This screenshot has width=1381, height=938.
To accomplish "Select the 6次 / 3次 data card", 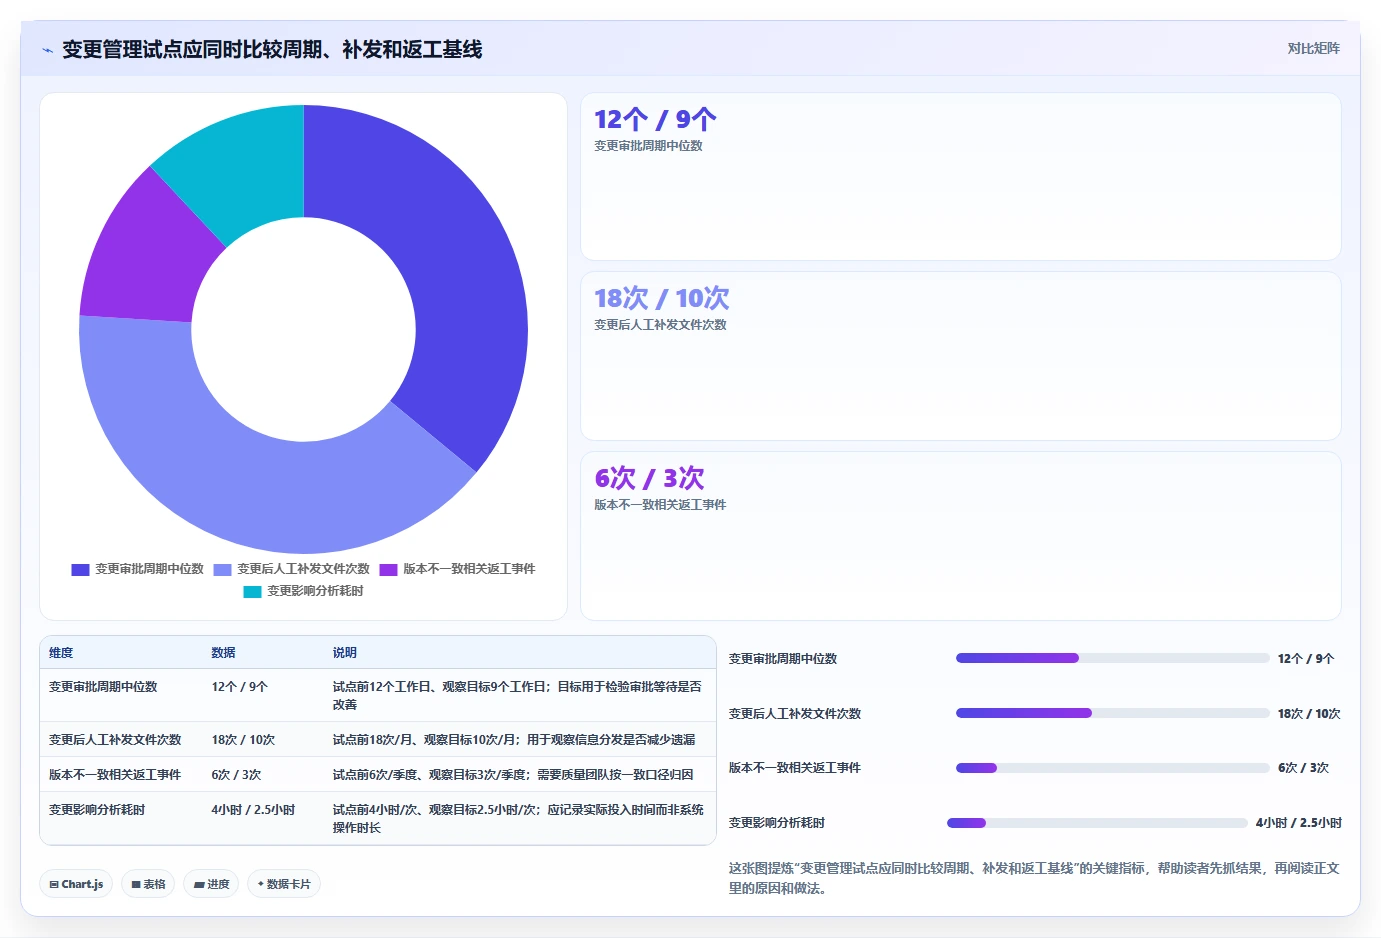I will (x=960, y=536).
